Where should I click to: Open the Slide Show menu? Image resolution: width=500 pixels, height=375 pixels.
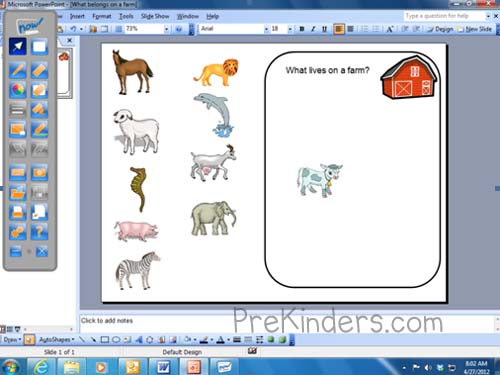155,16
